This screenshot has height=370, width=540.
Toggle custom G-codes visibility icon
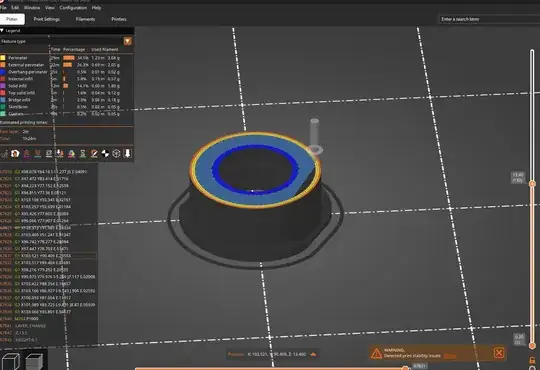tap(94, 154)
